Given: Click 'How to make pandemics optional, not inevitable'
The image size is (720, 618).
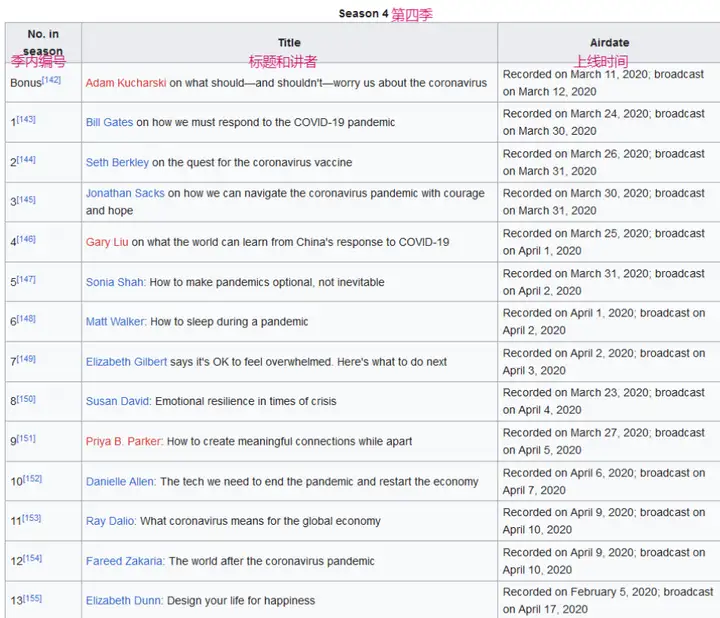Looking at the screenshot, I should pyautogui.click(x=267, y=282).
